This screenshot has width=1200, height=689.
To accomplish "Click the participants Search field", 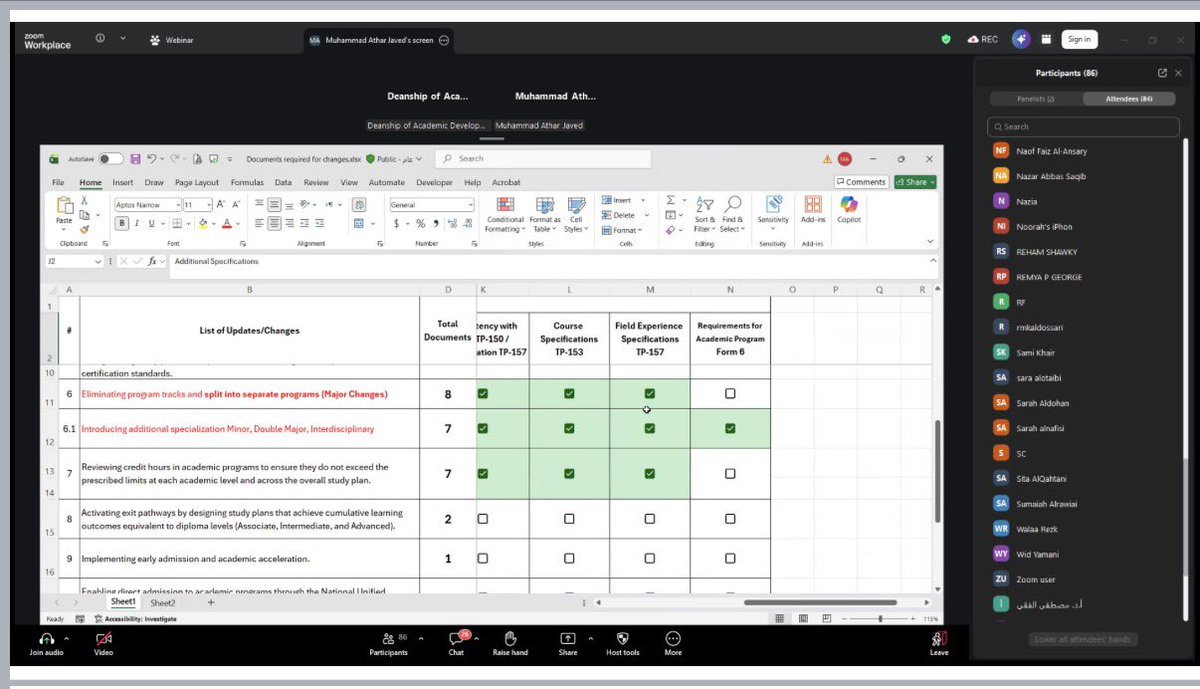I will (1083, 126).
